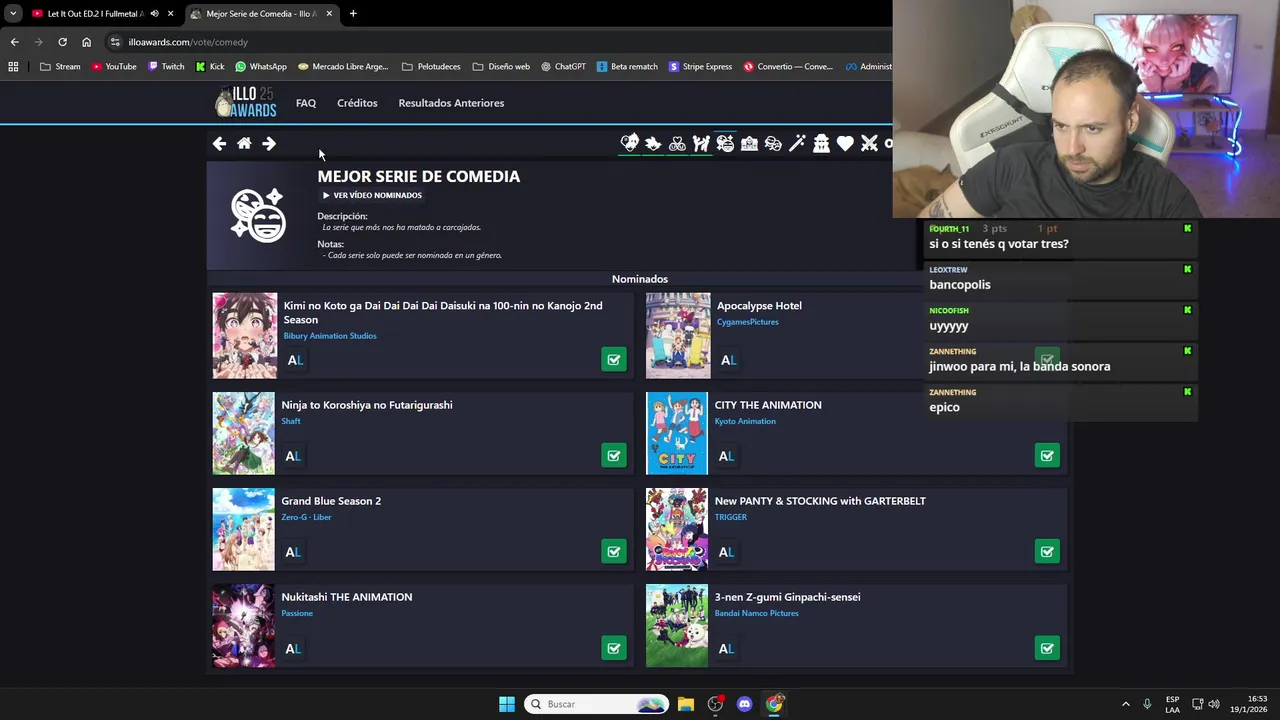Click the Illo Awards 25 logo
Viewport: 1280px width, 720px height.
click(x=246, y=102)
